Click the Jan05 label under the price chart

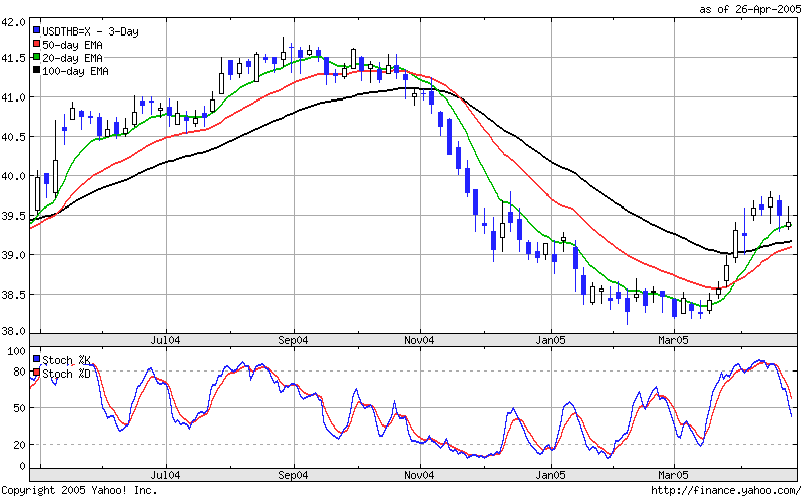tap(551, 340)
